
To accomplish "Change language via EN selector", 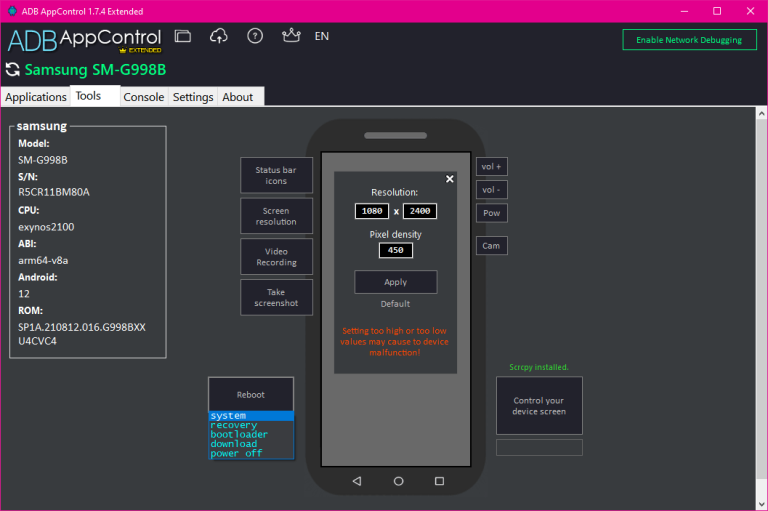I will coord(321,36).
